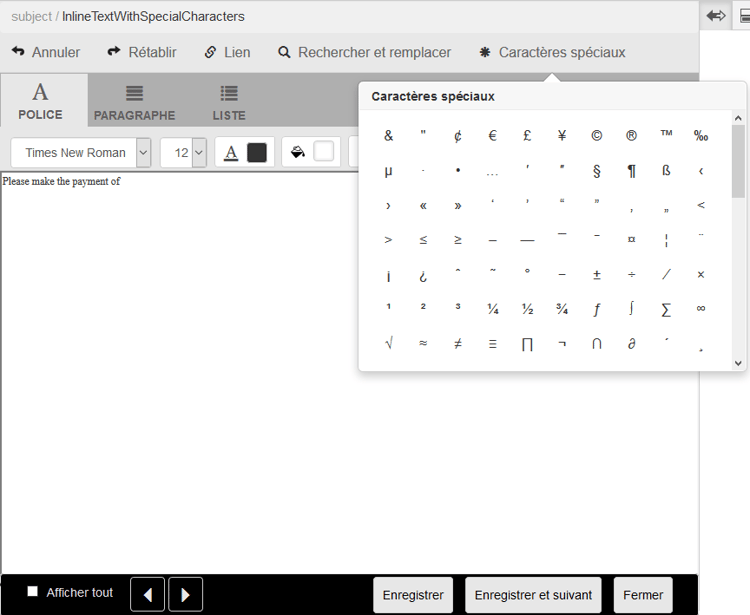750x615 pixels.
Task: Click the Fermer button
Action: pyautogui.click(x=643, y=595)
